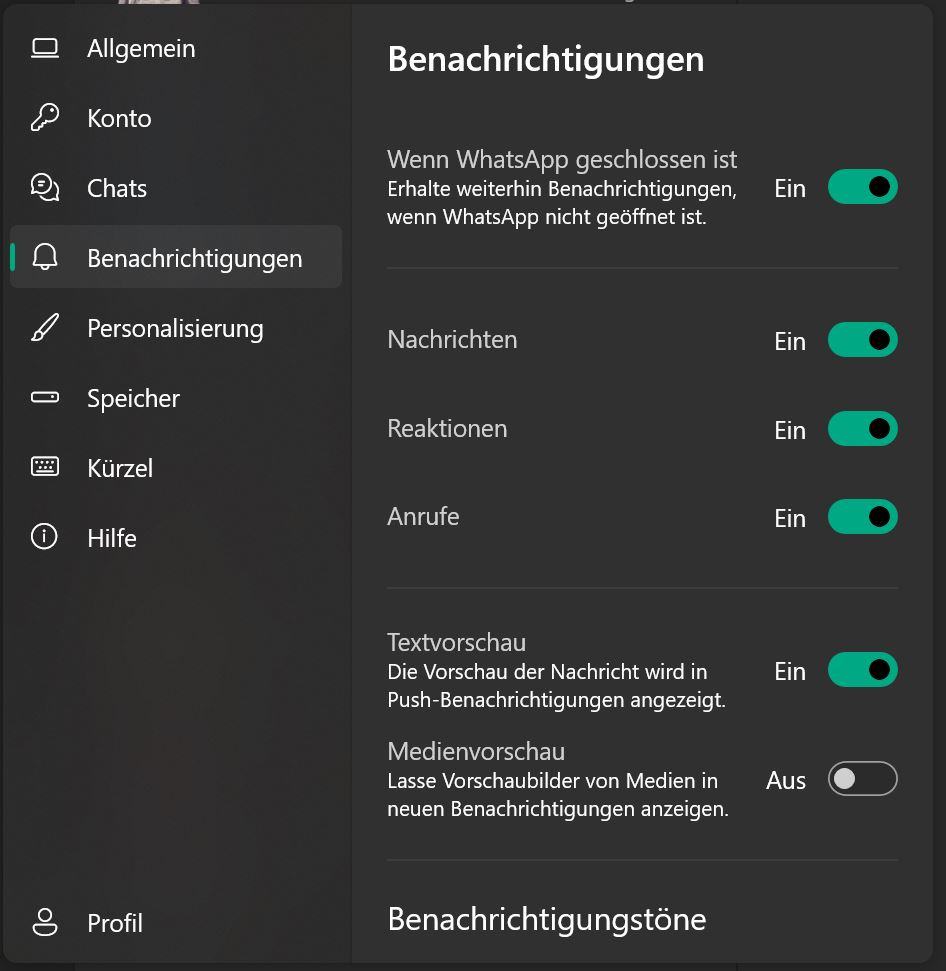Switch to the Personalisierung section
The image size is (946, 971).
tap(175, 328)
